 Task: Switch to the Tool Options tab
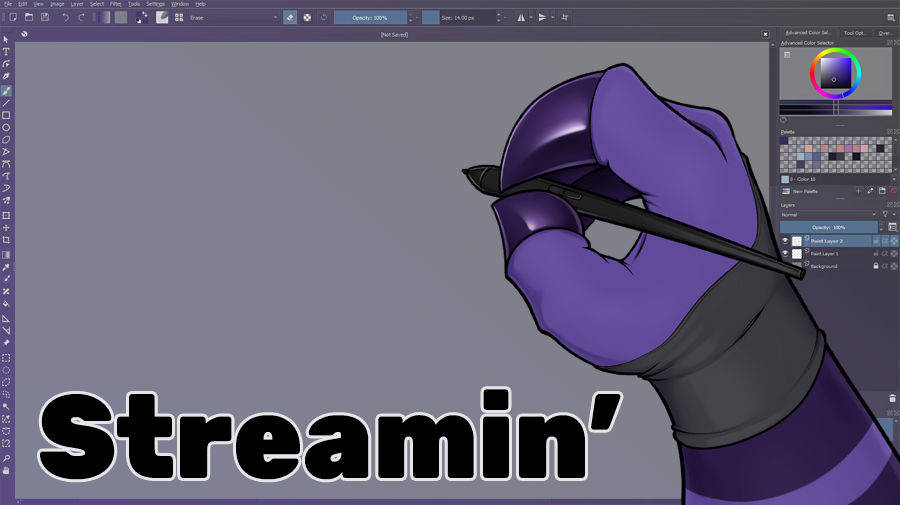[x=855, y=33]
